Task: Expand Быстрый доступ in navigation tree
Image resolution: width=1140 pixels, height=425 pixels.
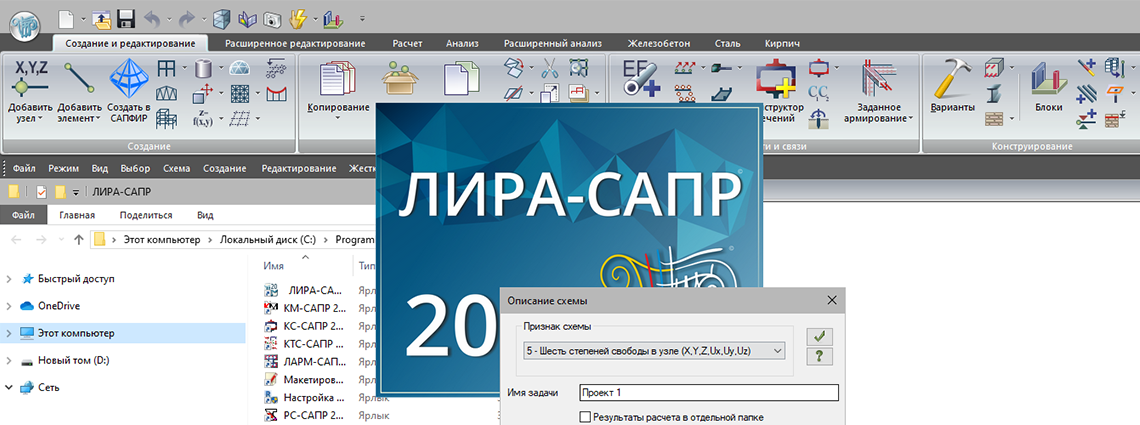Action: coord(10,279)
